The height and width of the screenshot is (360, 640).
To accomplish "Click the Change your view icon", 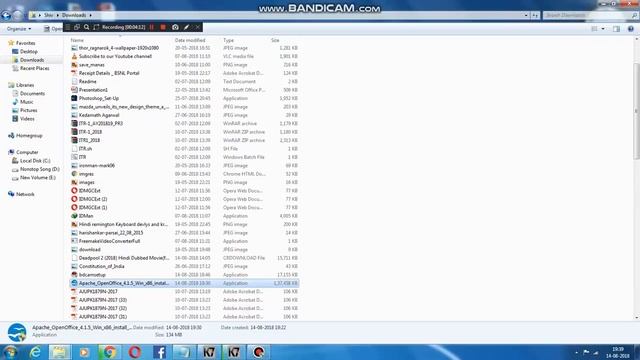I will 595,29.
